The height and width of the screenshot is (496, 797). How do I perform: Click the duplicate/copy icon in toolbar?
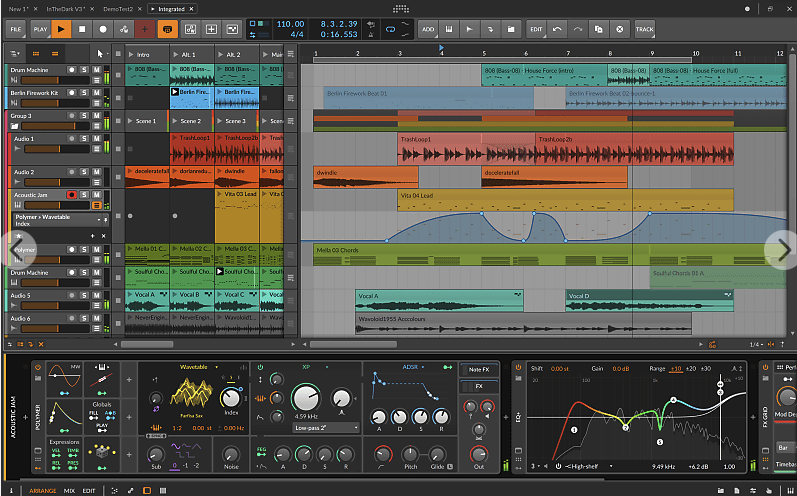click(x=599, y=29)
